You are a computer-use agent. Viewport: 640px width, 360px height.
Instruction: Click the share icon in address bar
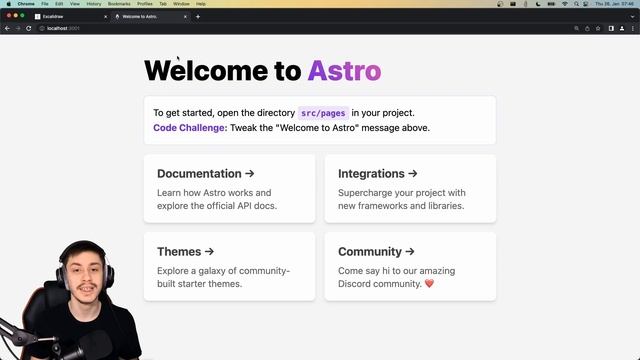click(x=587, y=28)
